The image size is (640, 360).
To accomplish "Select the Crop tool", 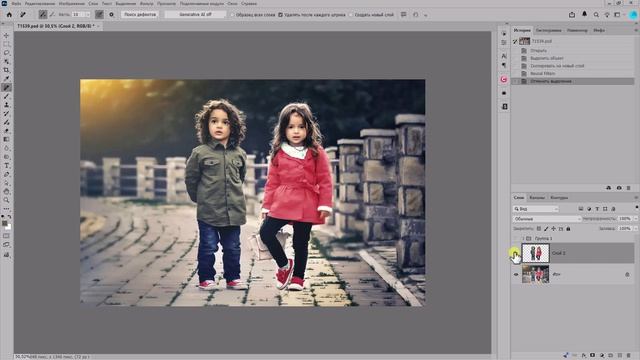I will tap(6, 70).
